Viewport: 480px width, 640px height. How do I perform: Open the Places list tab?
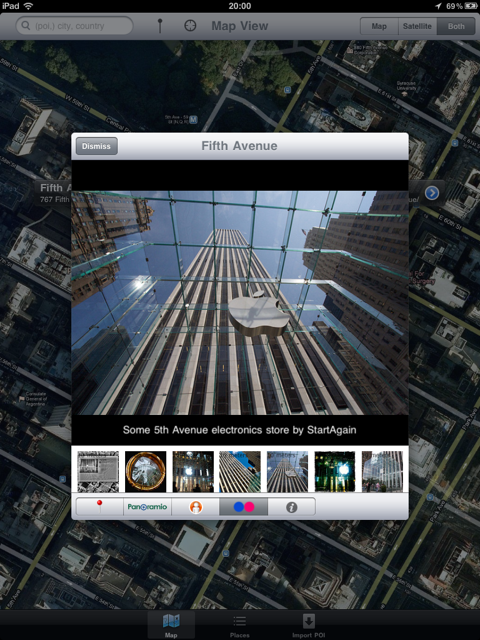[x=240, y=625]
